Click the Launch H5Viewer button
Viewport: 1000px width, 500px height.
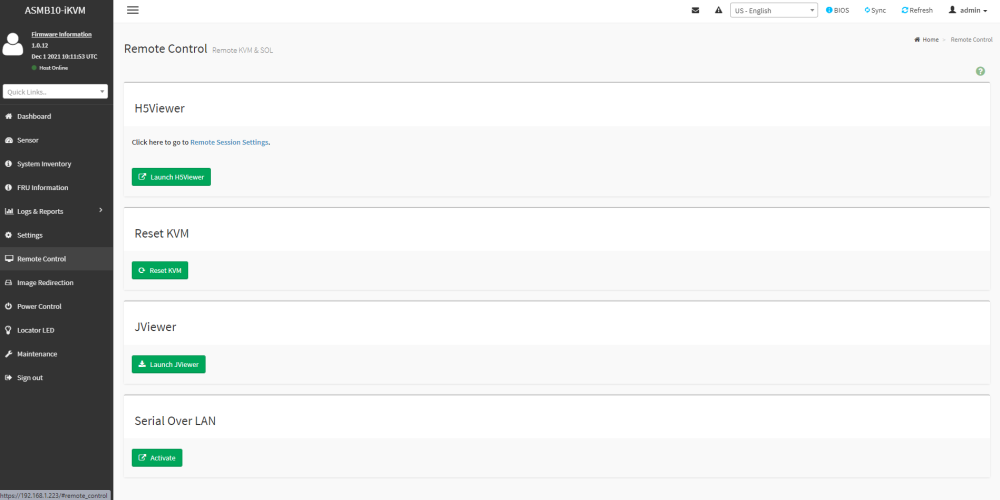tap(171, 177)
